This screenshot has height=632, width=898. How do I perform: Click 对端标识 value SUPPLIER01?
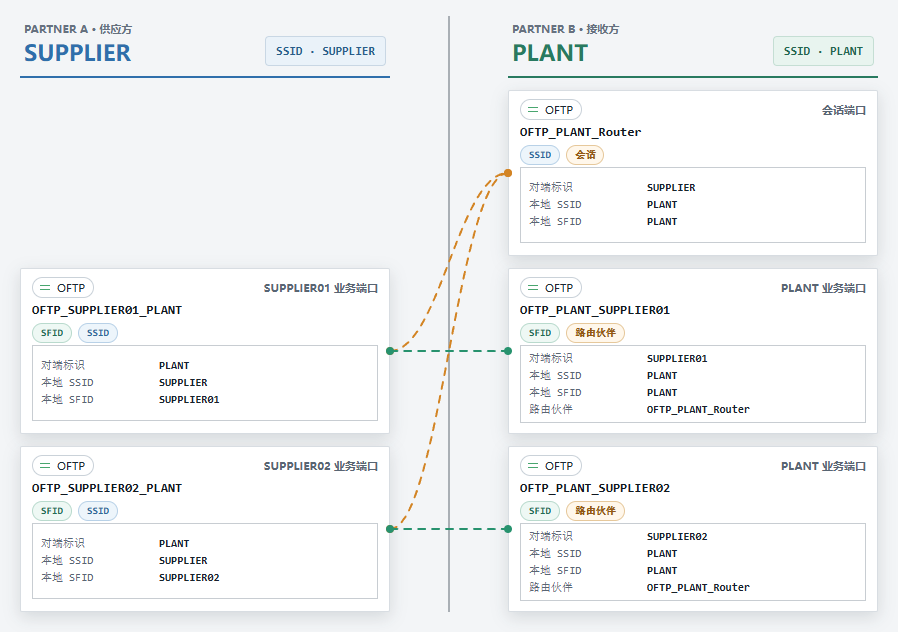(677, 359)
